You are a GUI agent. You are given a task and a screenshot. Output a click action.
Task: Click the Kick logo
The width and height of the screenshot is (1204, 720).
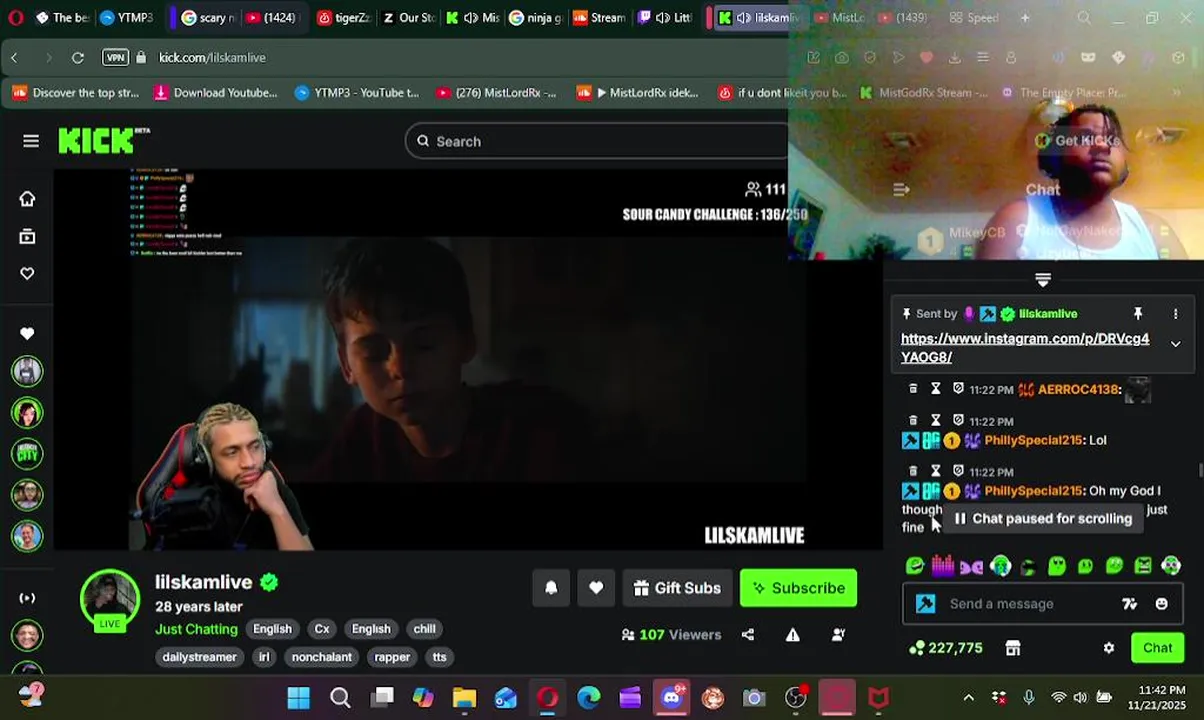(104, 141)
